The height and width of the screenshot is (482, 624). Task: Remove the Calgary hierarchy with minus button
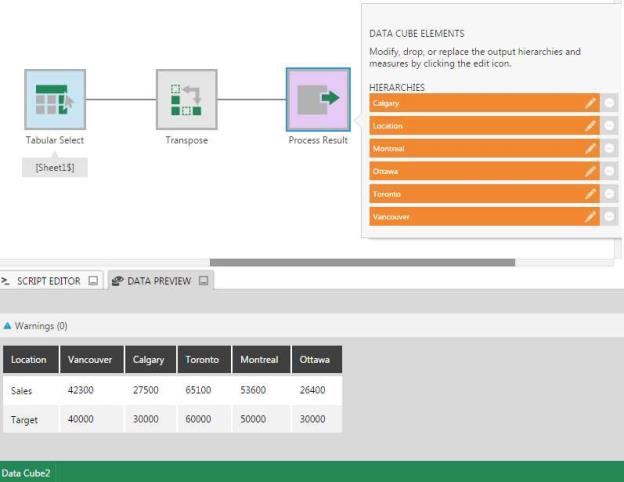click(x=610, y=103)
